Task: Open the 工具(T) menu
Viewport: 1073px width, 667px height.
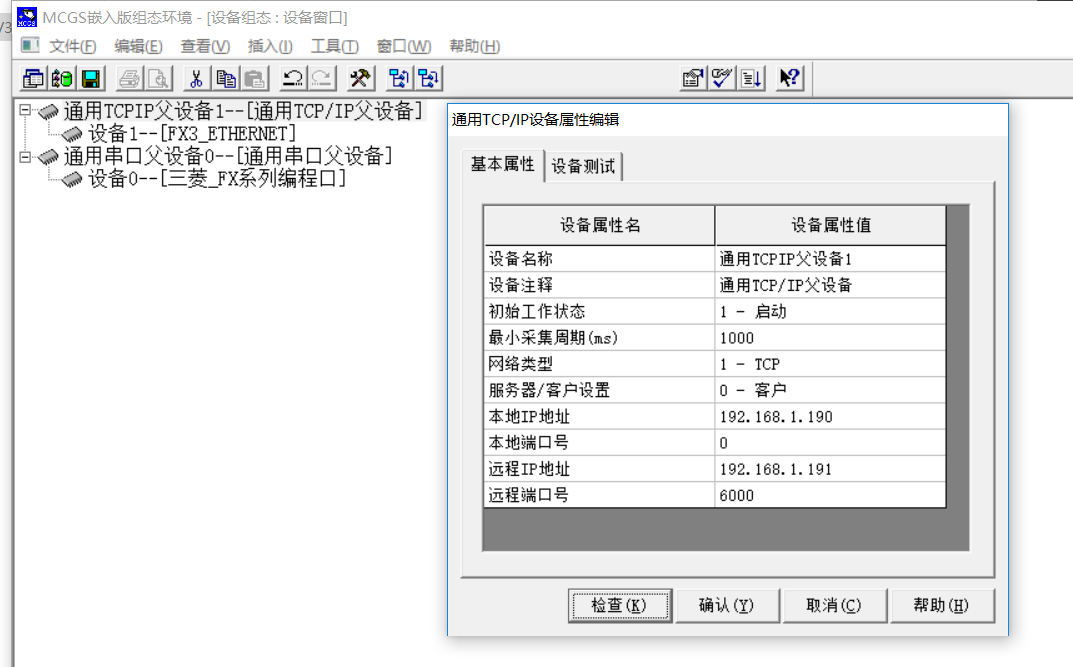Action: 334,46
